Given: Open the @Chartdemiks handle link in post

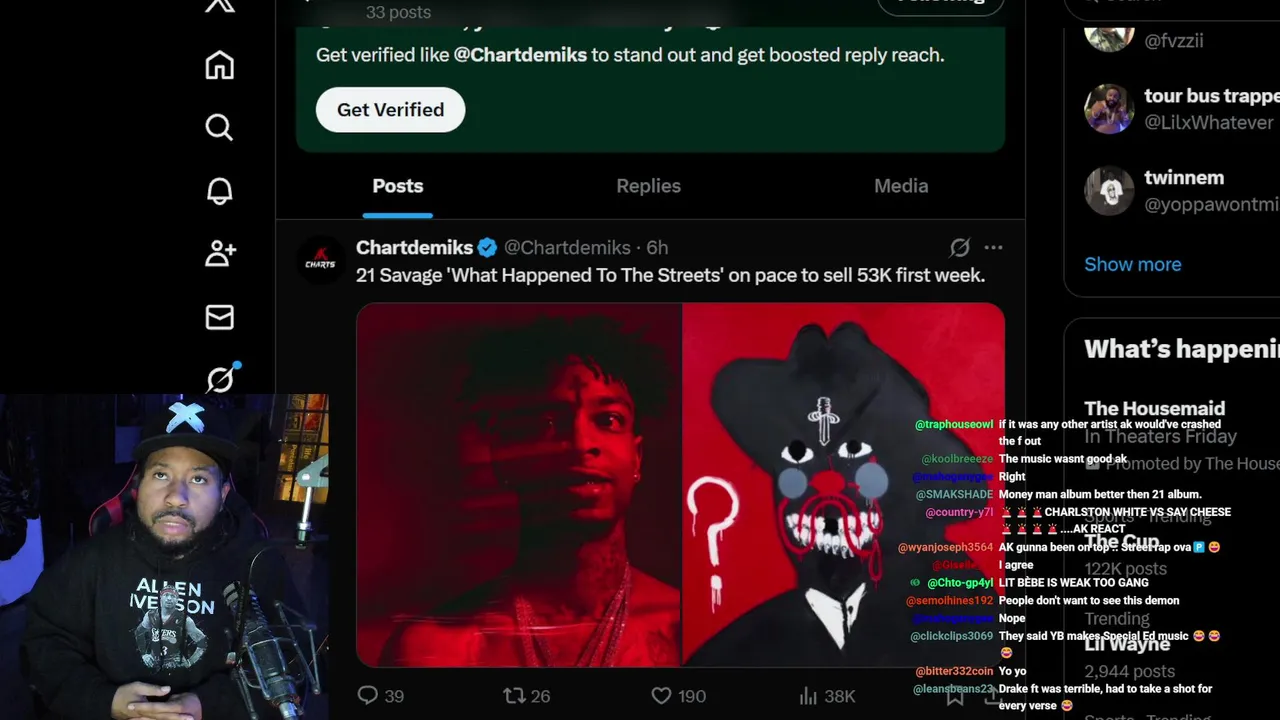Looking at the screenshot, I should pos(567,247).
